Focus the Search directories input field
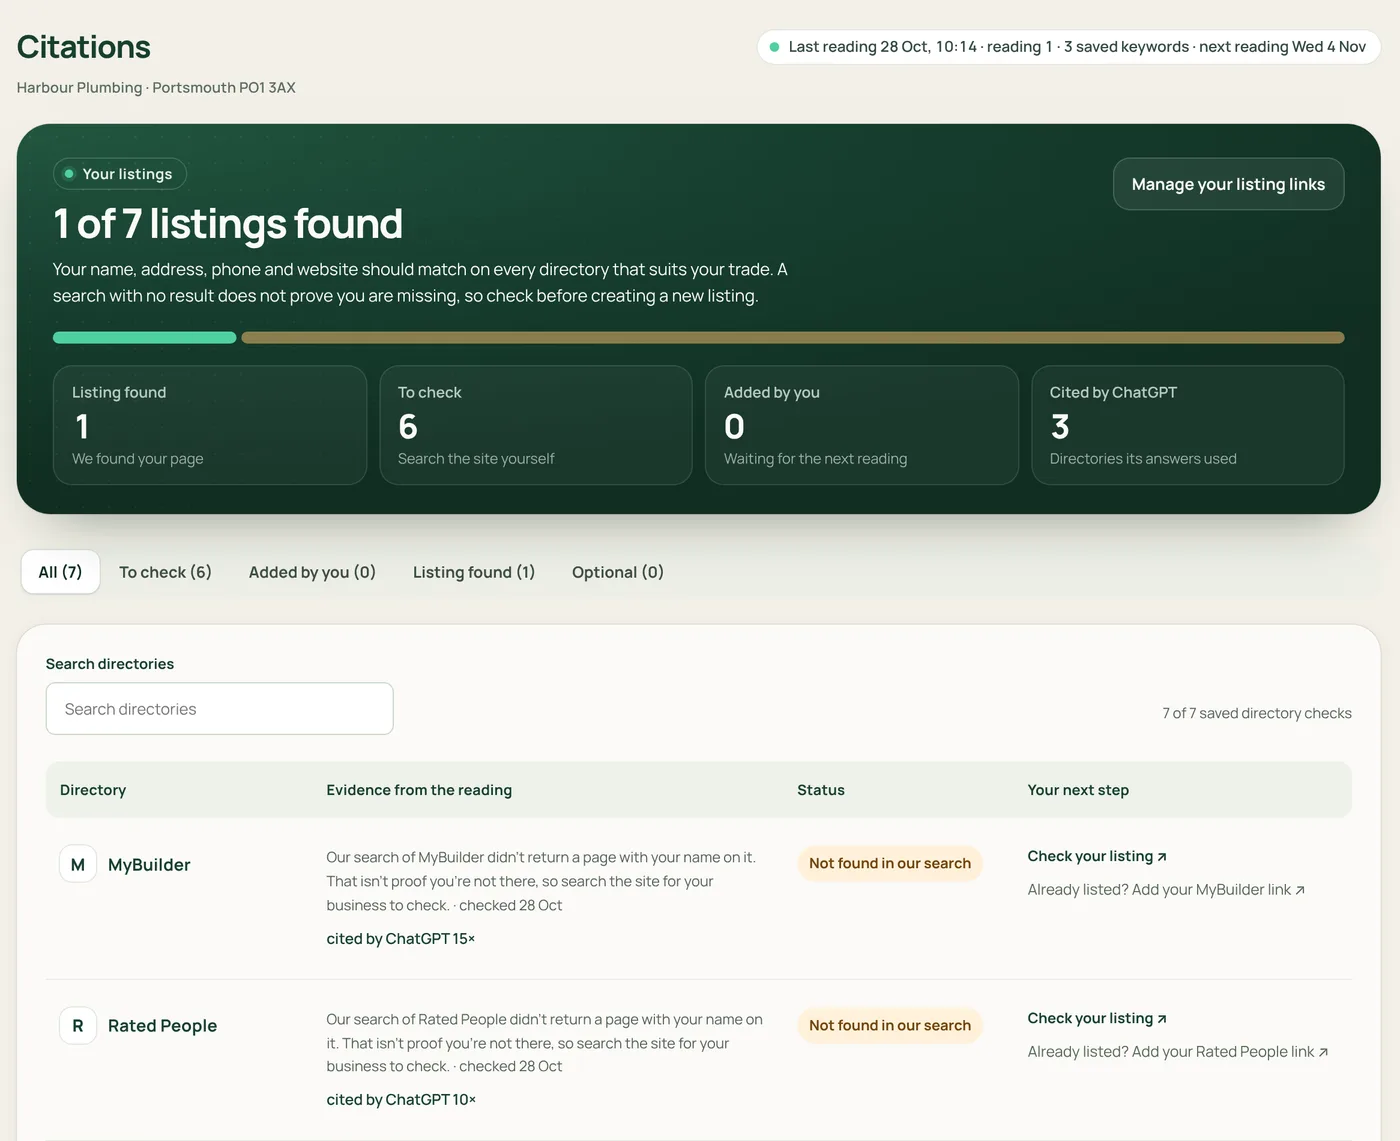 coord(220,709)
